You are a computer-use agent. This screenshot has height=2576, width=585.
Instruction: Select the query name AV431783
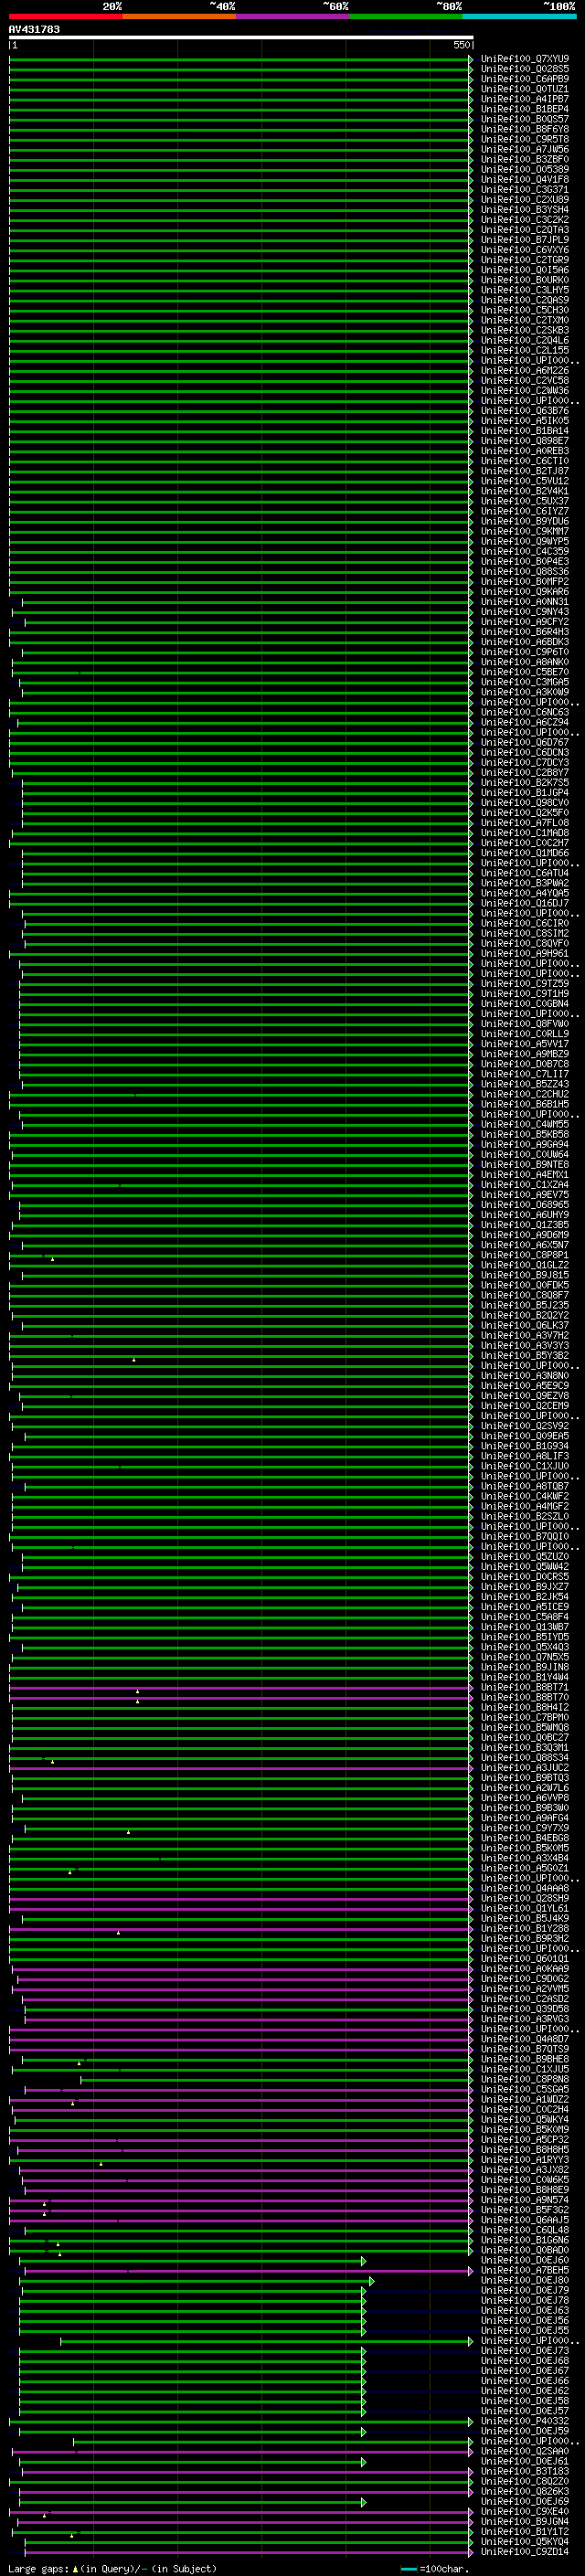[34, 29]
